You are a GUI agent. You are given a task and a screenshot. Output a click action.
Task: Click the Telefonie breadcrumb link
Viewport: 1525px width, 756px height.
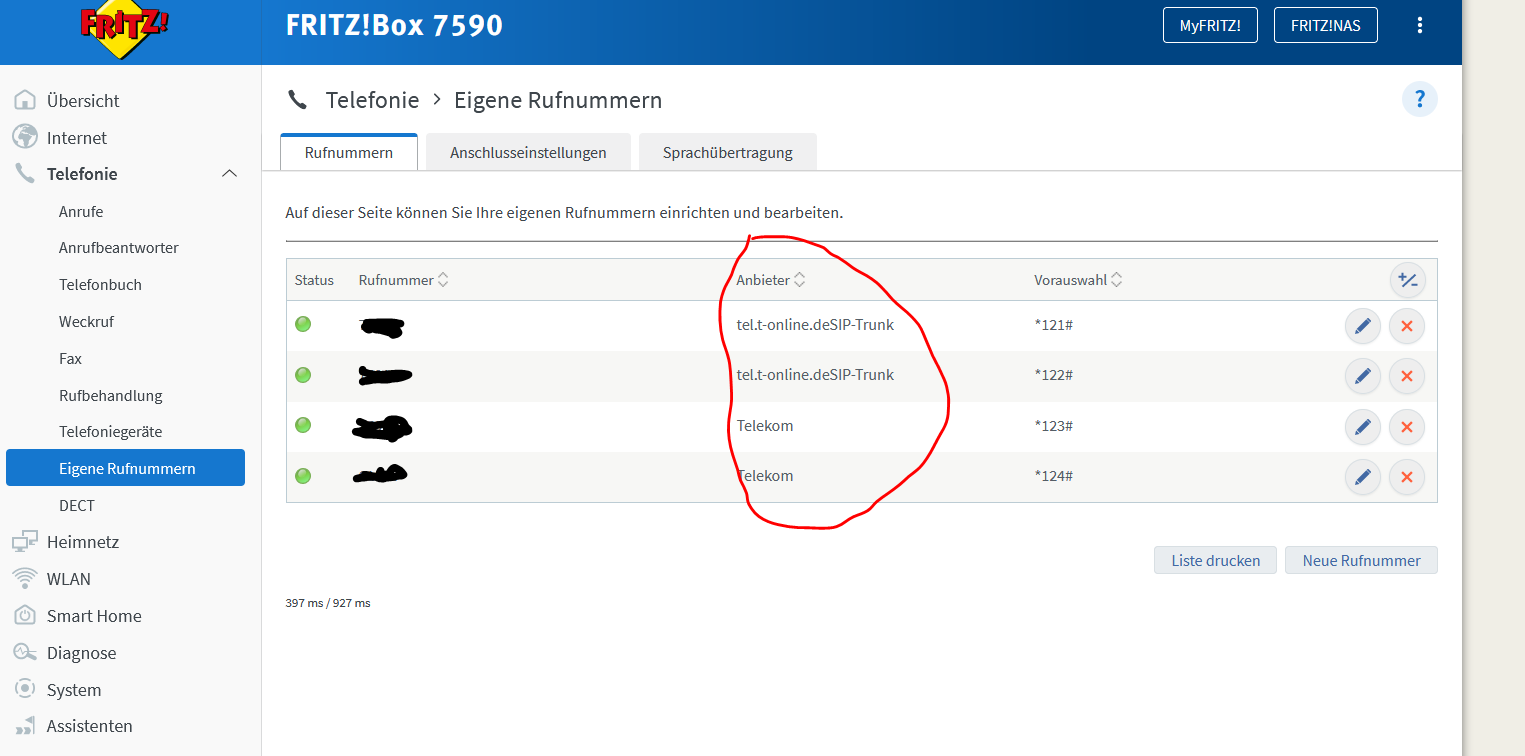372,100
